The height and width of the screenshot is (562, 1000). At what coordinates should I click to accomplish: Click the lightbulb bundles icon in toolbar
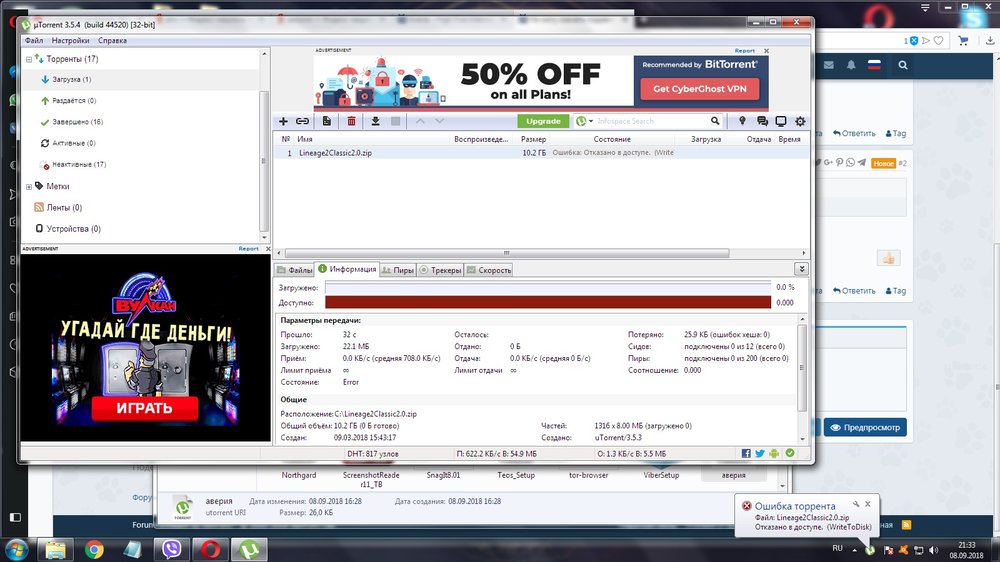(x=743, y=121)
